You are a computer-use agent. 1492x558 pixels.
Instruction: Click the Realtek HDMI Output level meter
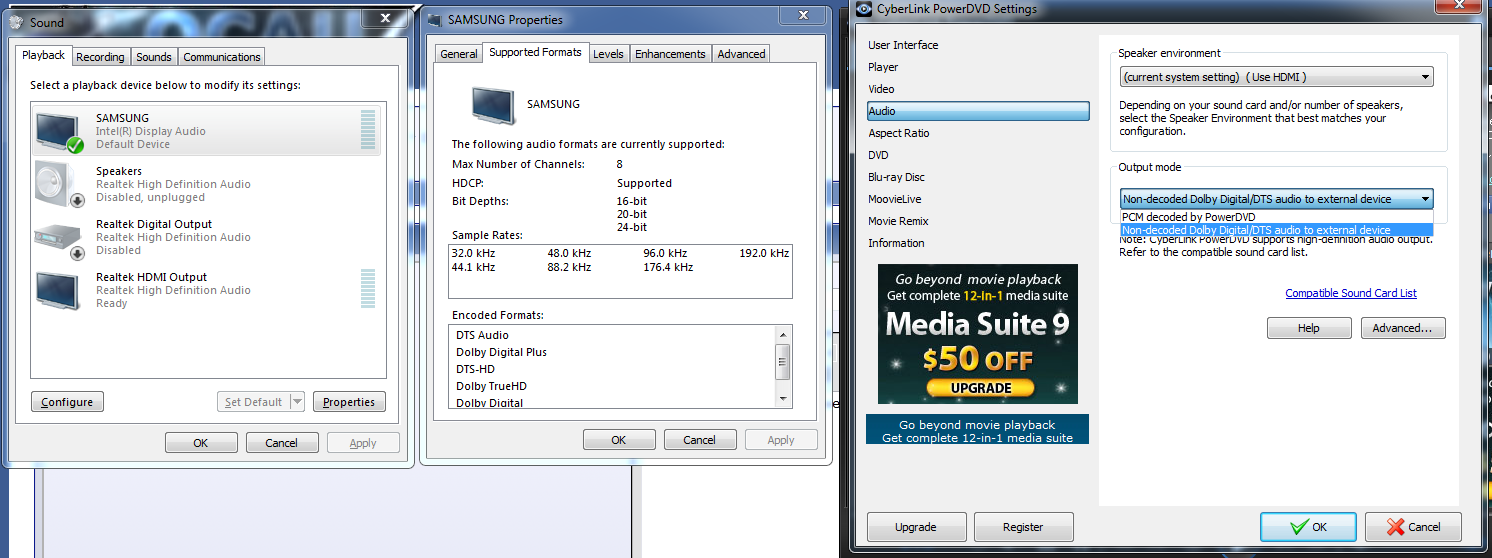368,289
